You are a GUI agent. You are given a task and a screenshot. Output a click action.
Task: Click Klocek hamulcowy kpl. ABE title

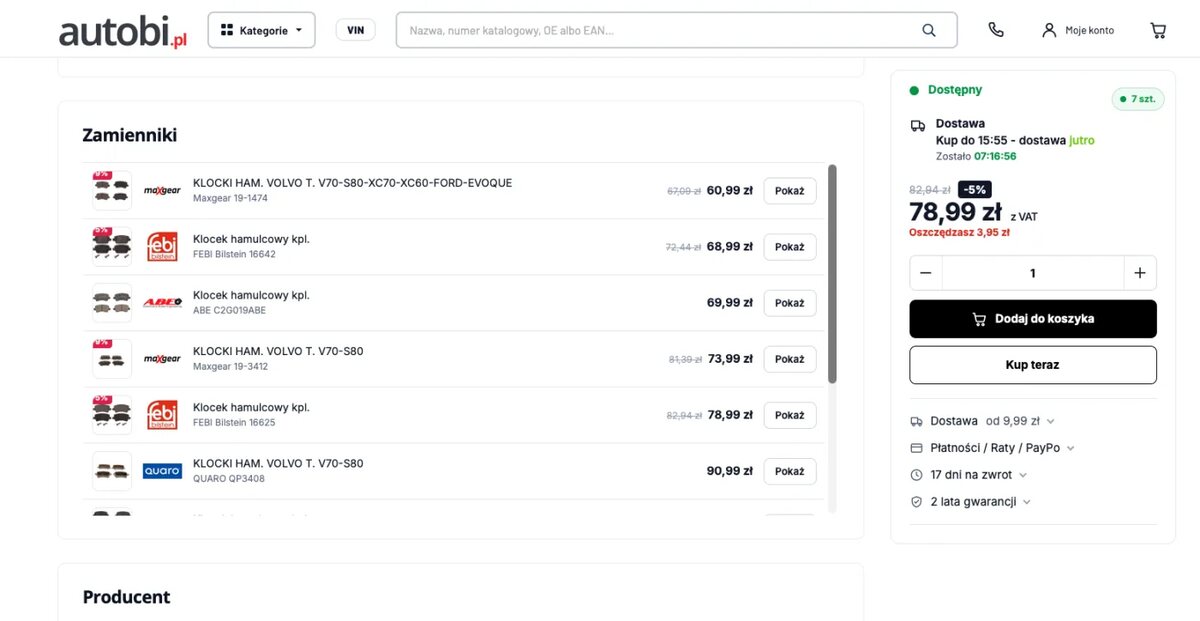(x=251, y=295)
